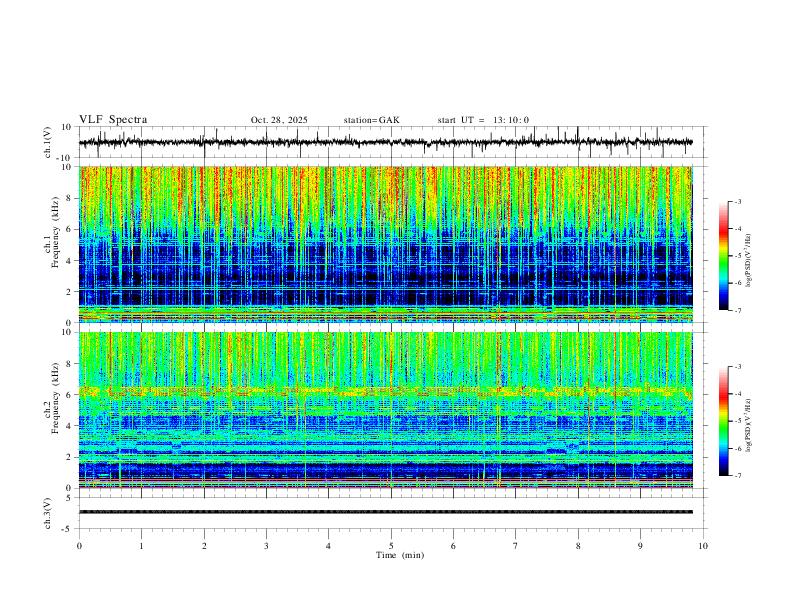The width and height of the screenshot is (792, 612).
Task: Click time axis tick label "3"
Action: coord(266,546)
